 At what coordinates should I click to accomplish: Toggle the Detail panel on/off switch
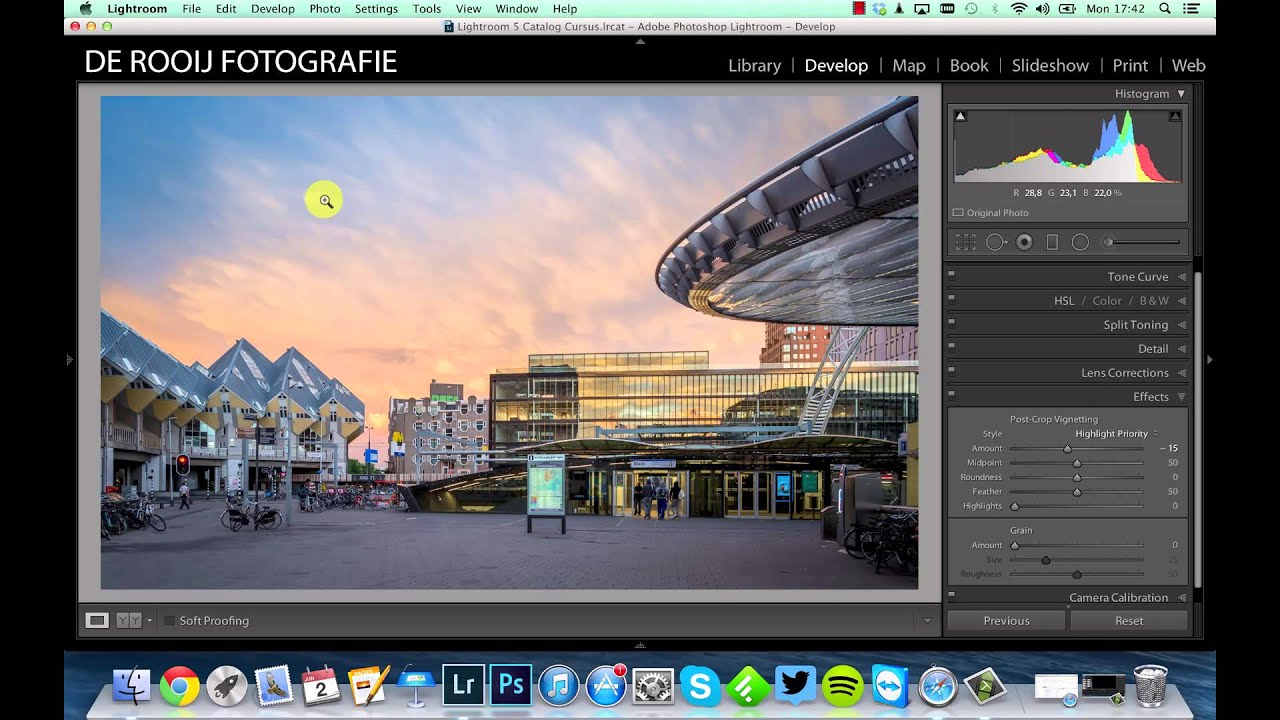pyautogui.click(x=951, y=346)
